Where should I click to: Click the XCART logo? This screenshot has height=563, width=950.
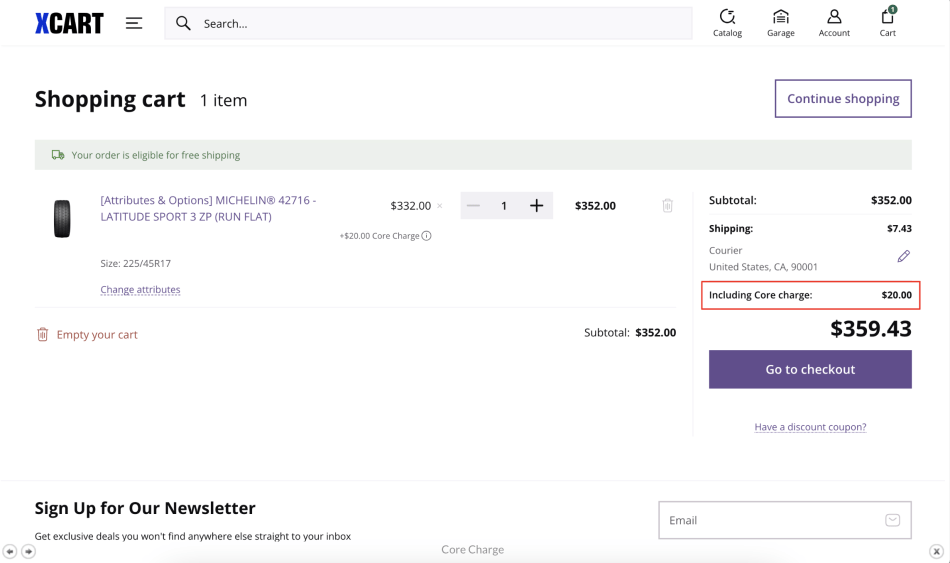click(69, 23)
